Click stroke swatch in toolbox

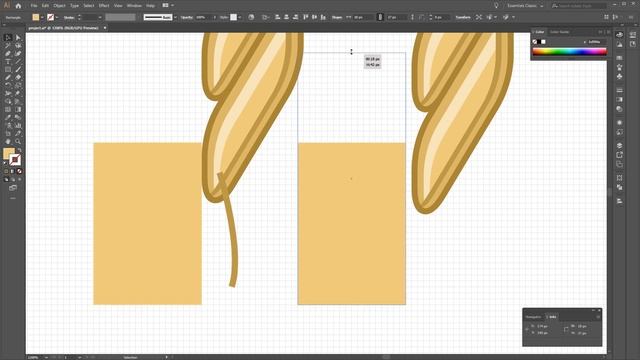[x=15, y=160]
